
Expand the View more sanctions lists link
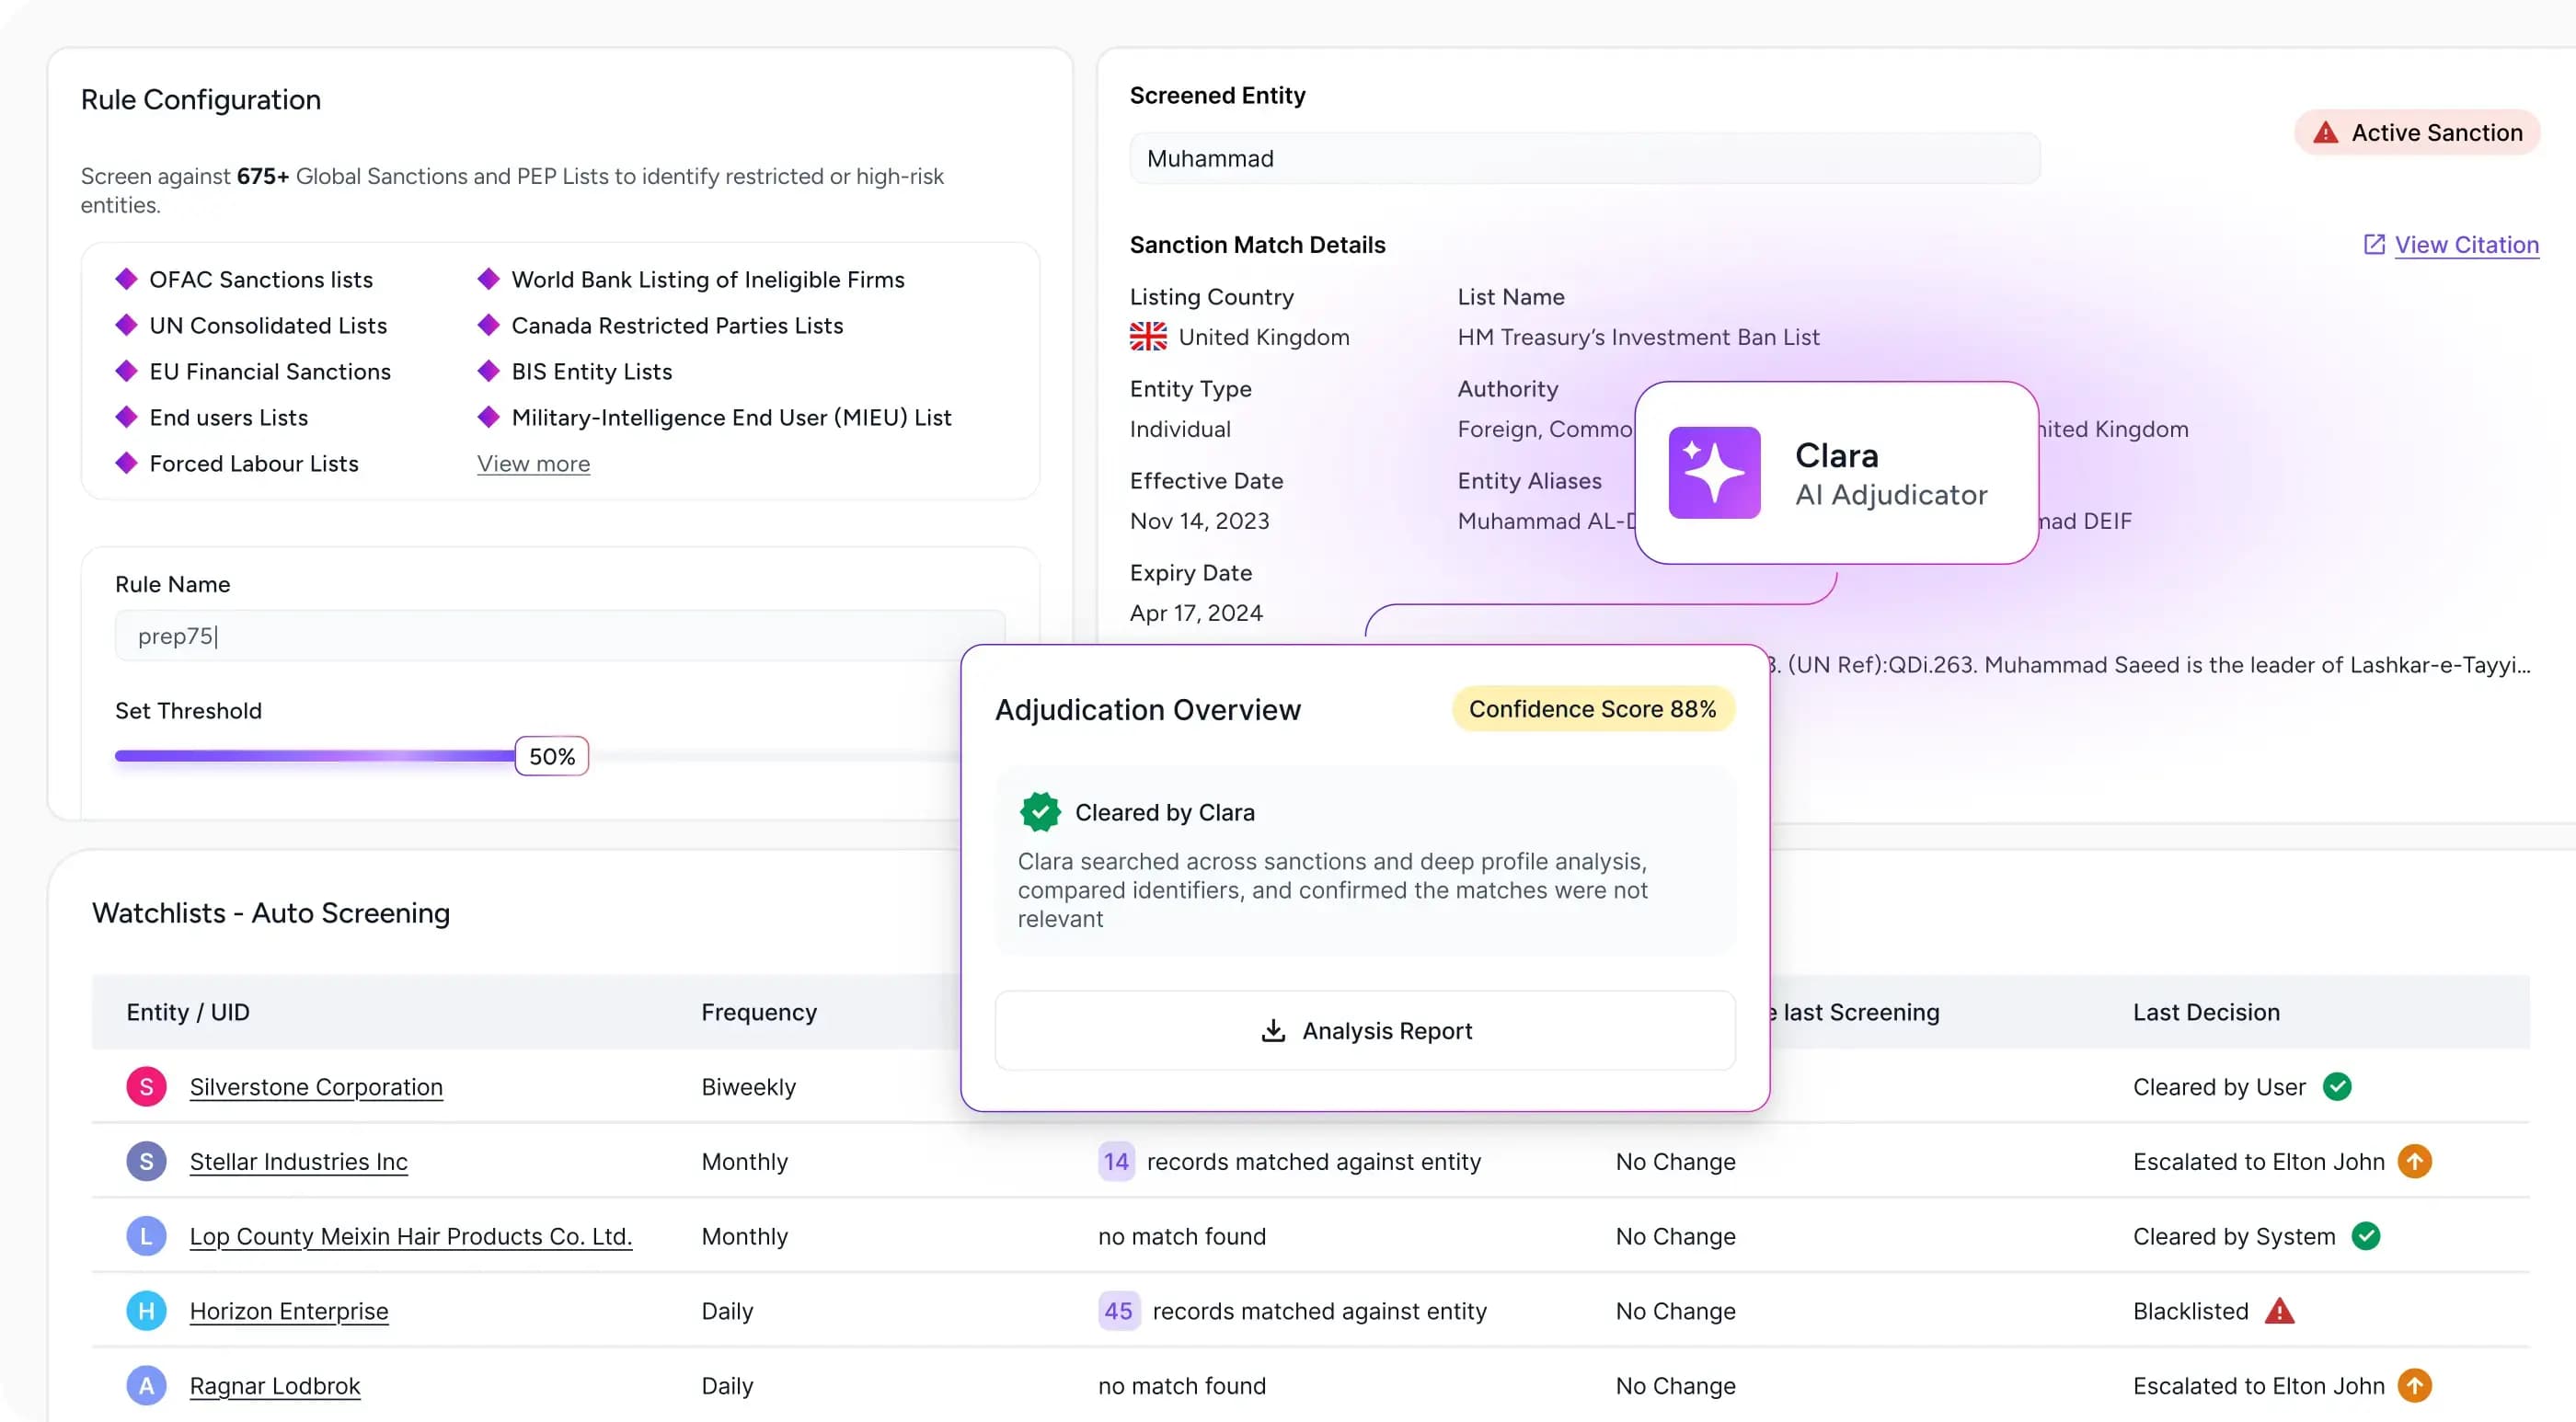(x=533, y=464)
